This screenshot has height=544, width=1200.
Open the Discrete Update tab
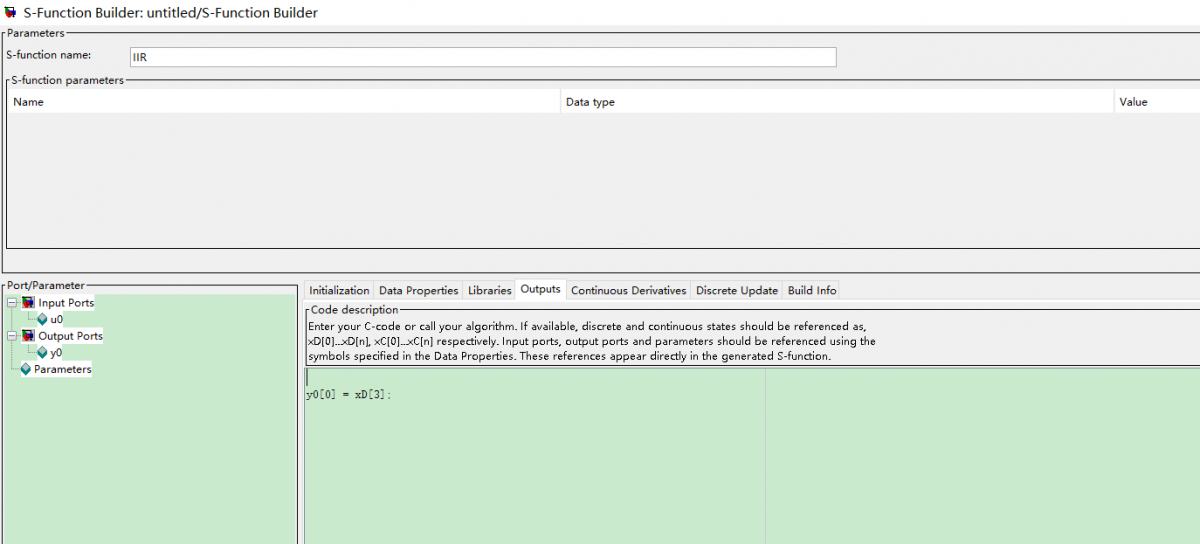point(736,290)
